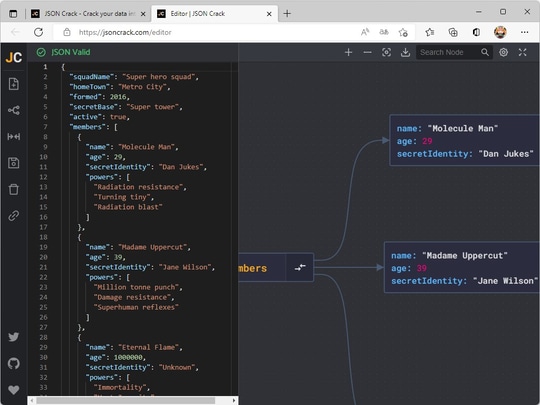Click the expand/collapse nodes sidebar icon
The width and height of the screenshot is (540, 405).
pos(14,137)
